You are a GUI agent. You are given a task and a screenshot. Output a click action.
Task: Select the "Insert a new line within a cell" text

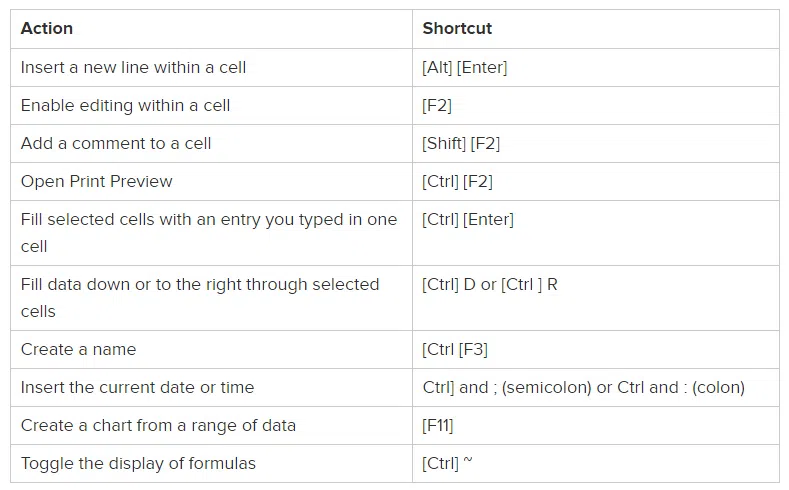[x=133, y=68]
